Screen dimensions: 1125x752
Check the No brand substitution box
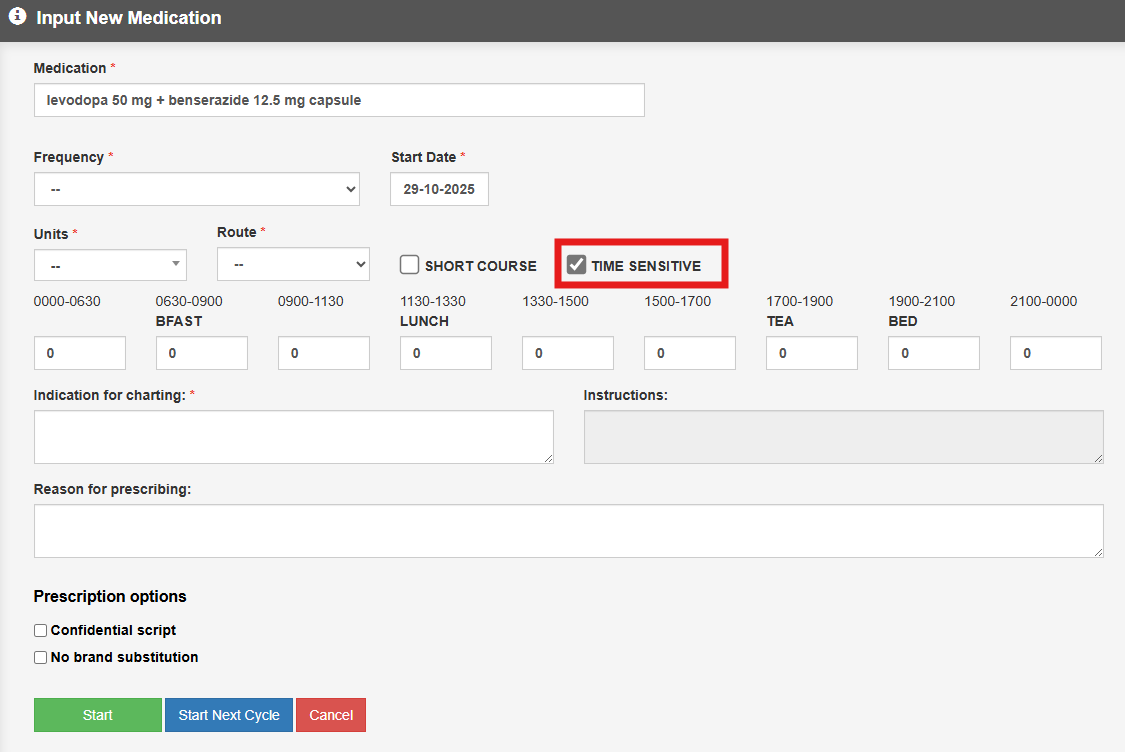point(41,658)
